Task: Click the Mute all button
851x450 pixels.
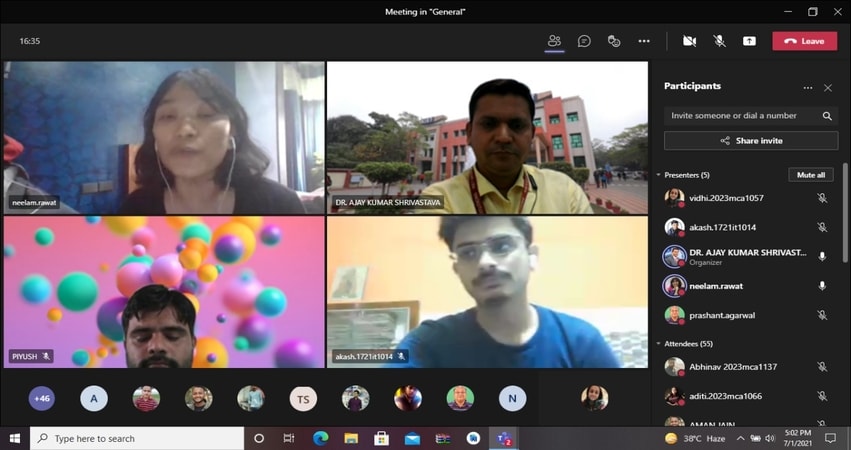Action: pos(810,175)
